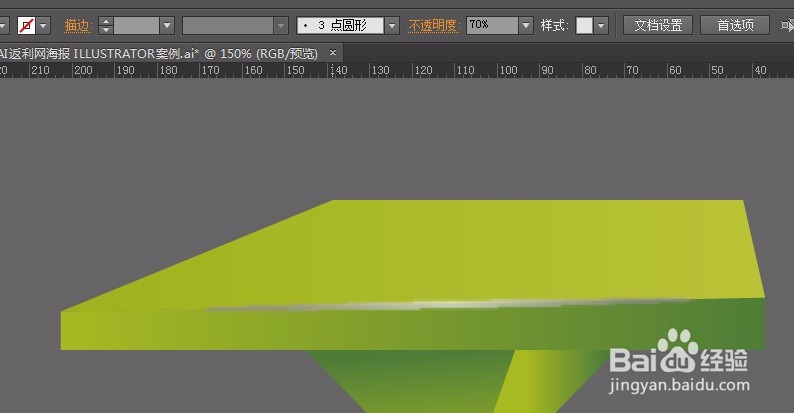The image size is (794, 413).
Task: Close the ILLUSTRATOR案例.ai document tab
Action: point(333,52)
